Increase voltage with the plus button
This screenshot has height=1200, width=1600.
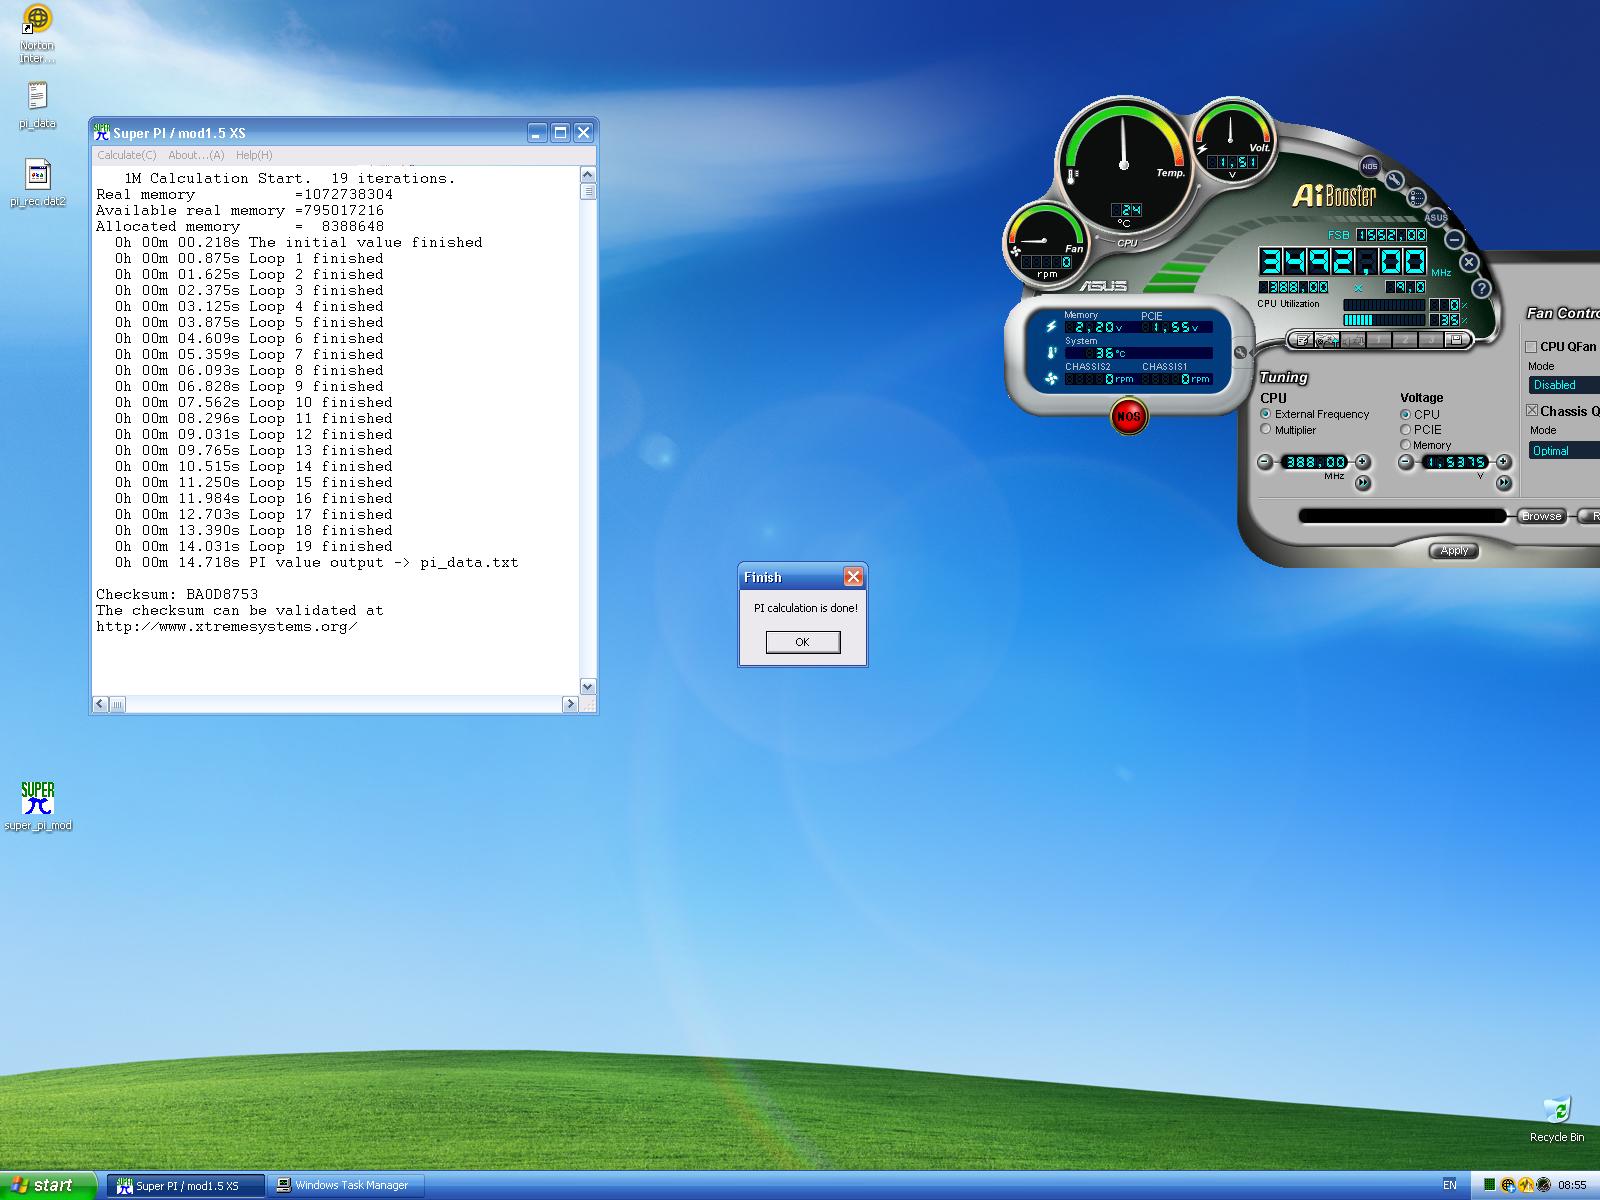click(1503, 462)
